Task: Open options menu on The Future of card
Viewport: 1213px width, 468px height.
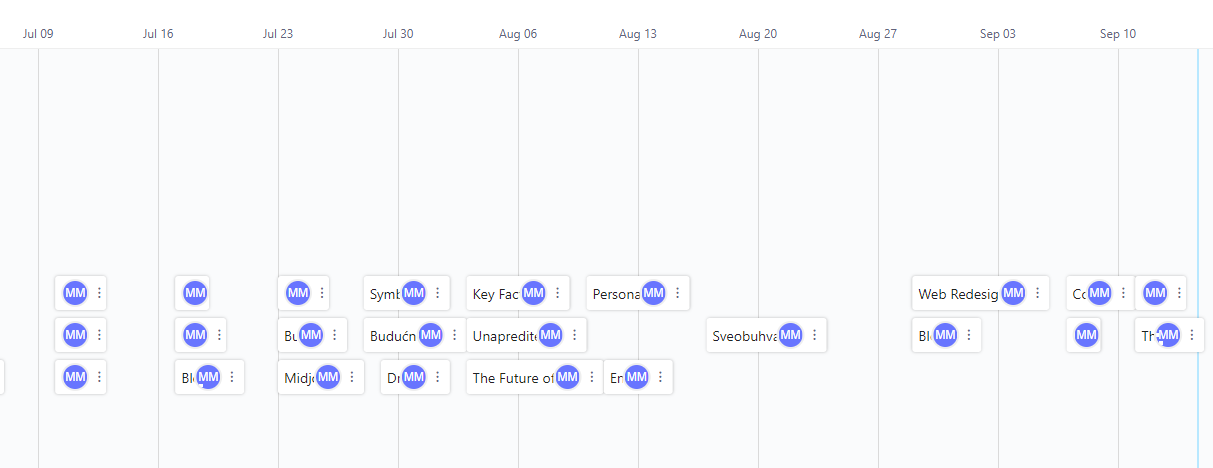Action: coord(591,377)
